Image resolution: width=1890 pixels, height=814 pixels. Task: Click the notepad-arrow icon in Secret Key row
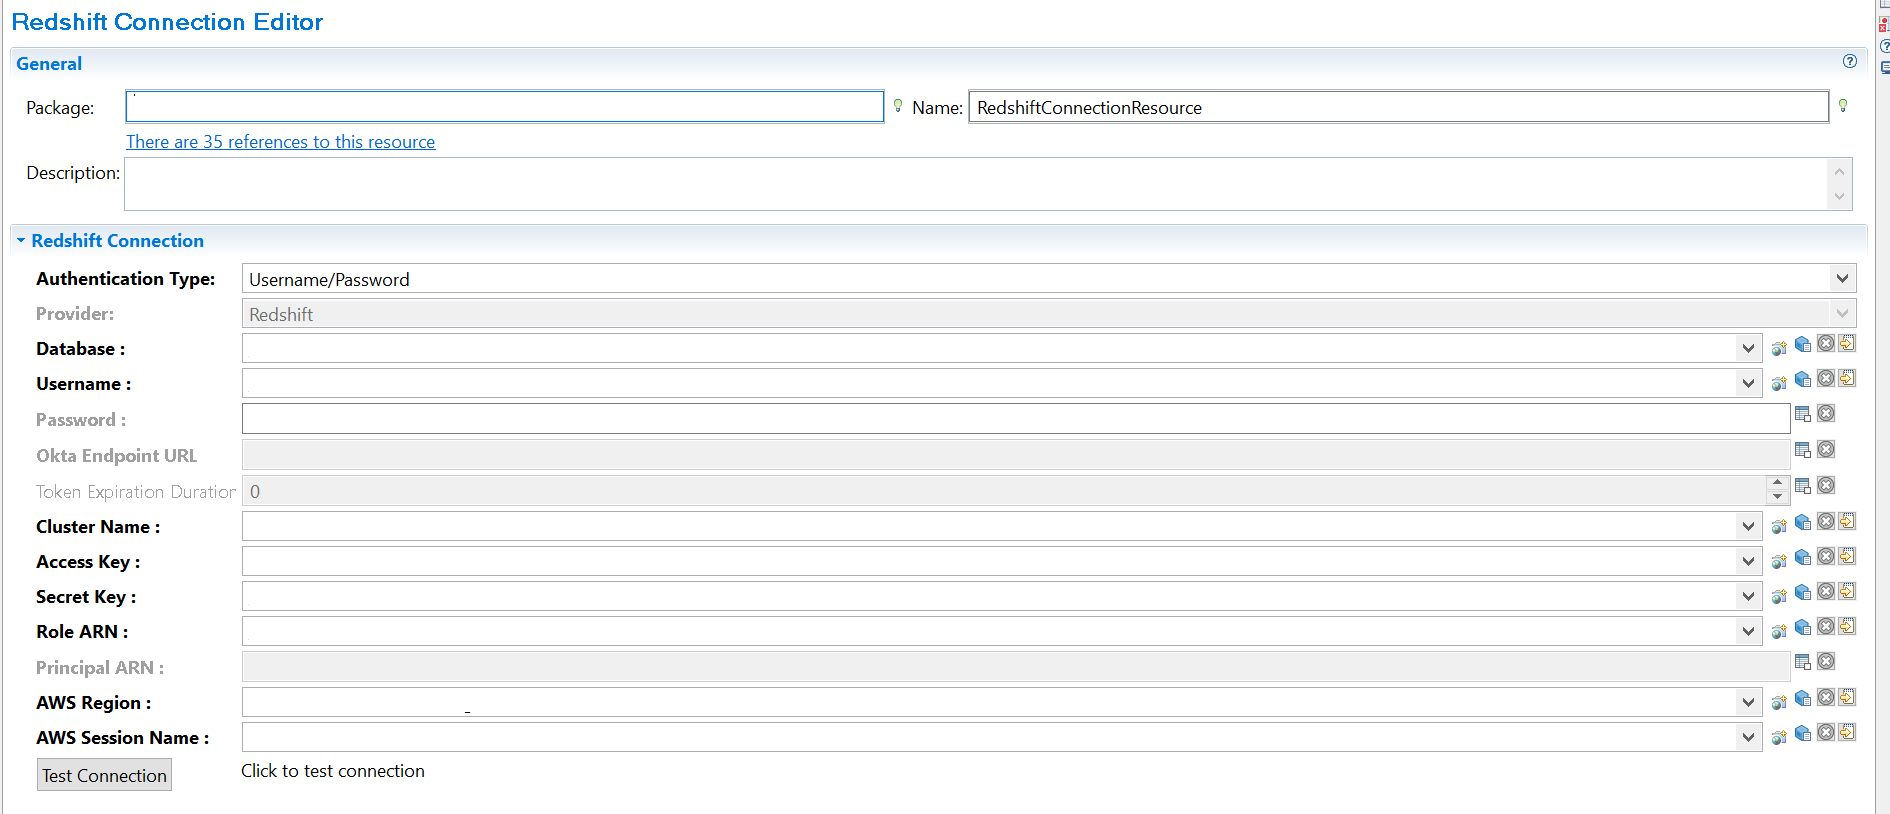[x=1847, y=591]
